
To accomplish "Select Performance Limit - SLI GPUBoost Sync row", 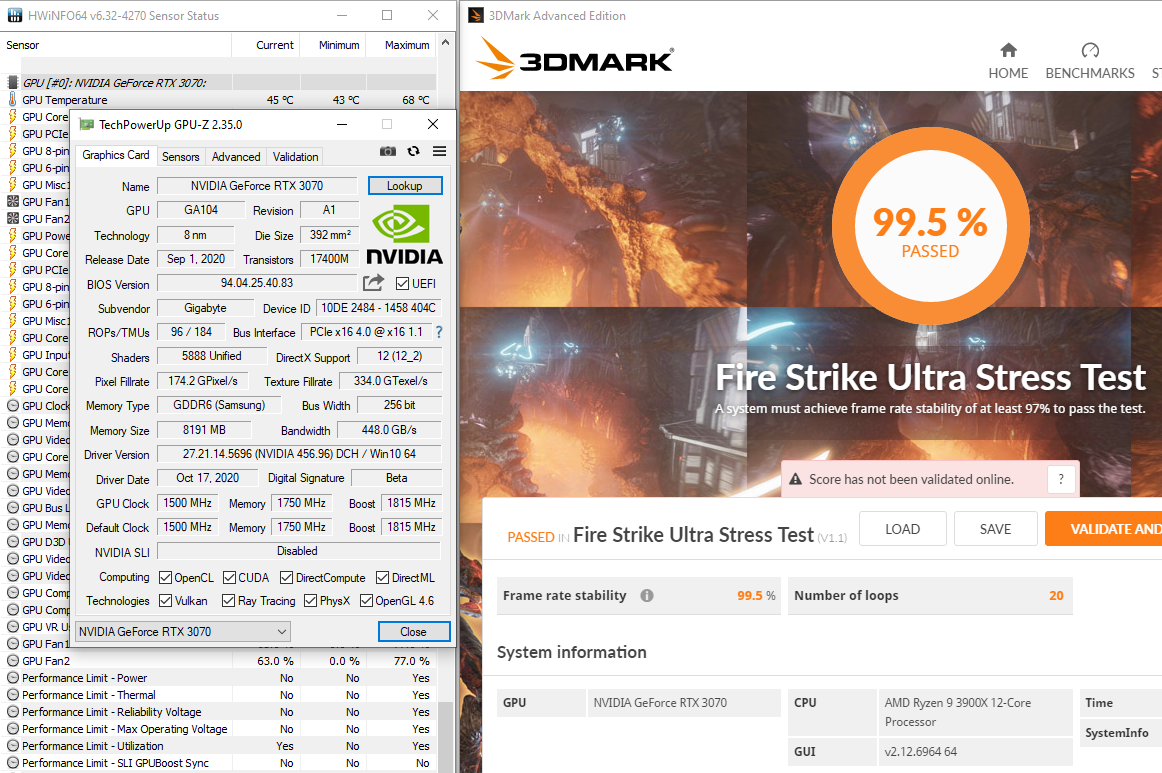I will tap(221, 763).
